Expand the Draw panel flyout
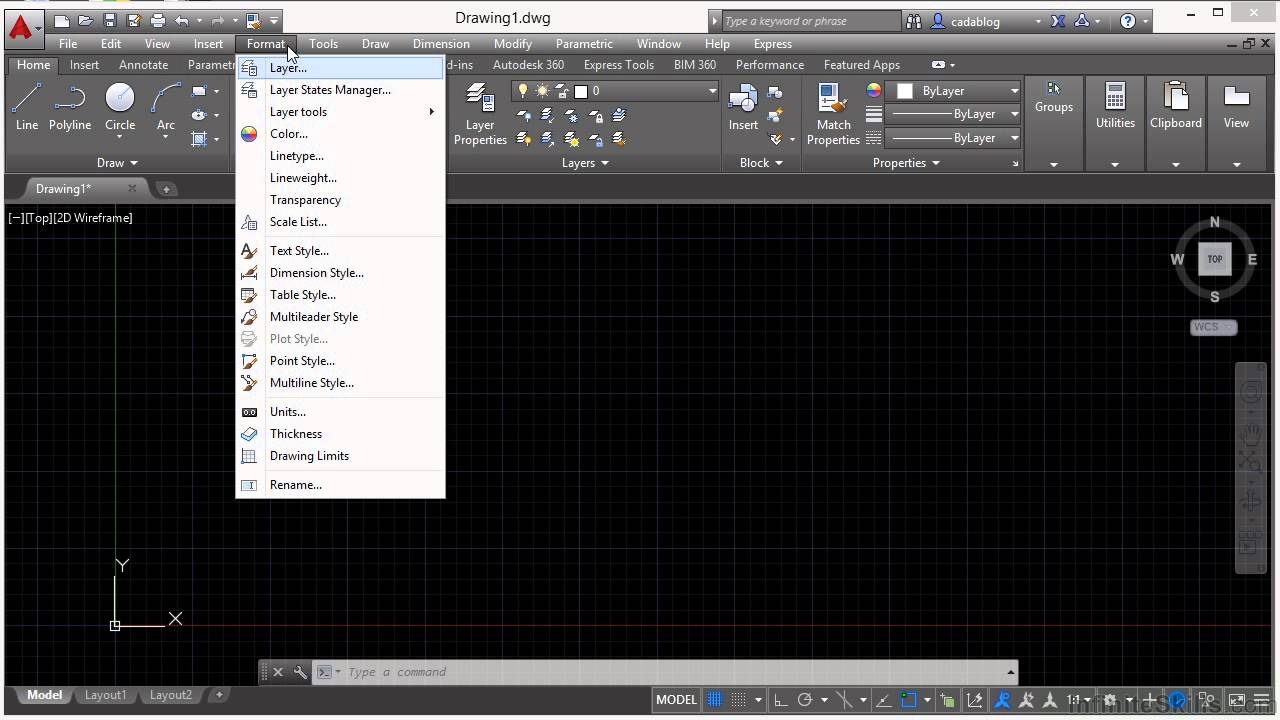 point(118,163)
